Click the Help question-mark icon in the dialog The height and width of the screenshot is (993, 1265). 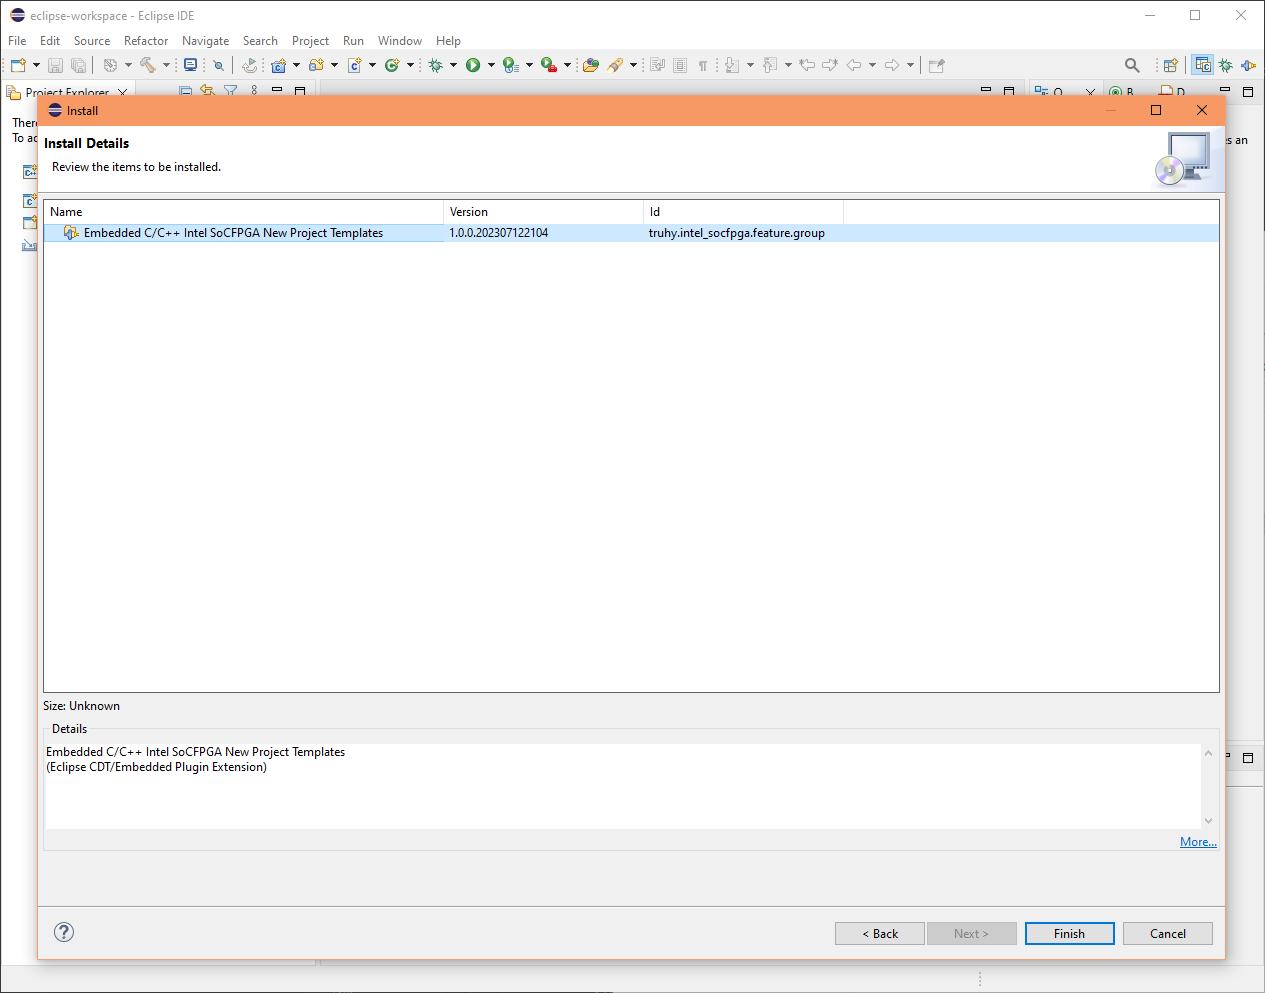pos(63,932)
